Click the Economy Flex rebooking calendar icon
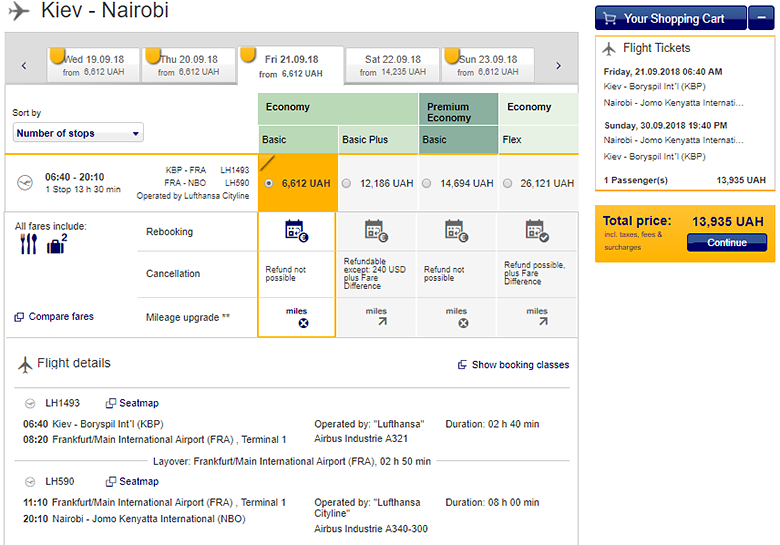This screenshot has width=780, height=545. pyautogui.click(x=537, y=231)
